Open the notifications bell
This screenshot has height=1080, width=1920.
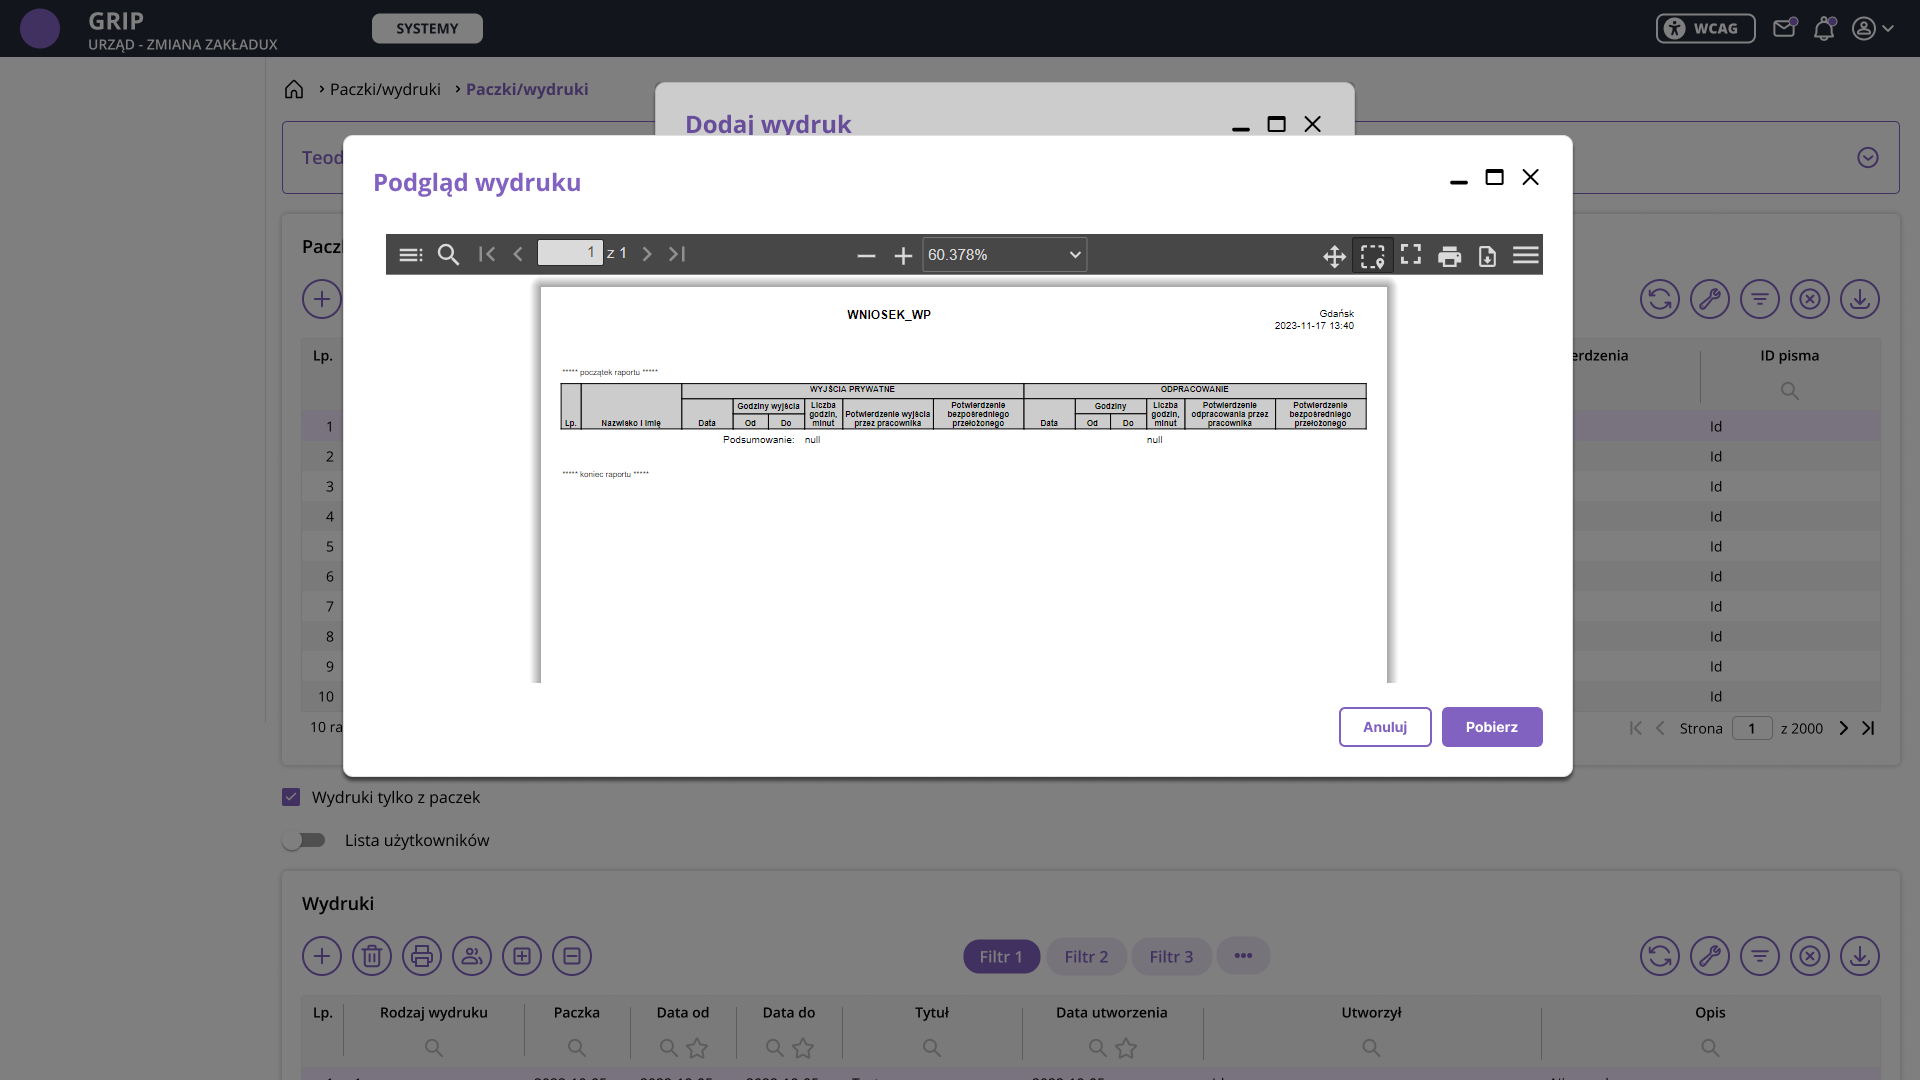(1825, 28)
